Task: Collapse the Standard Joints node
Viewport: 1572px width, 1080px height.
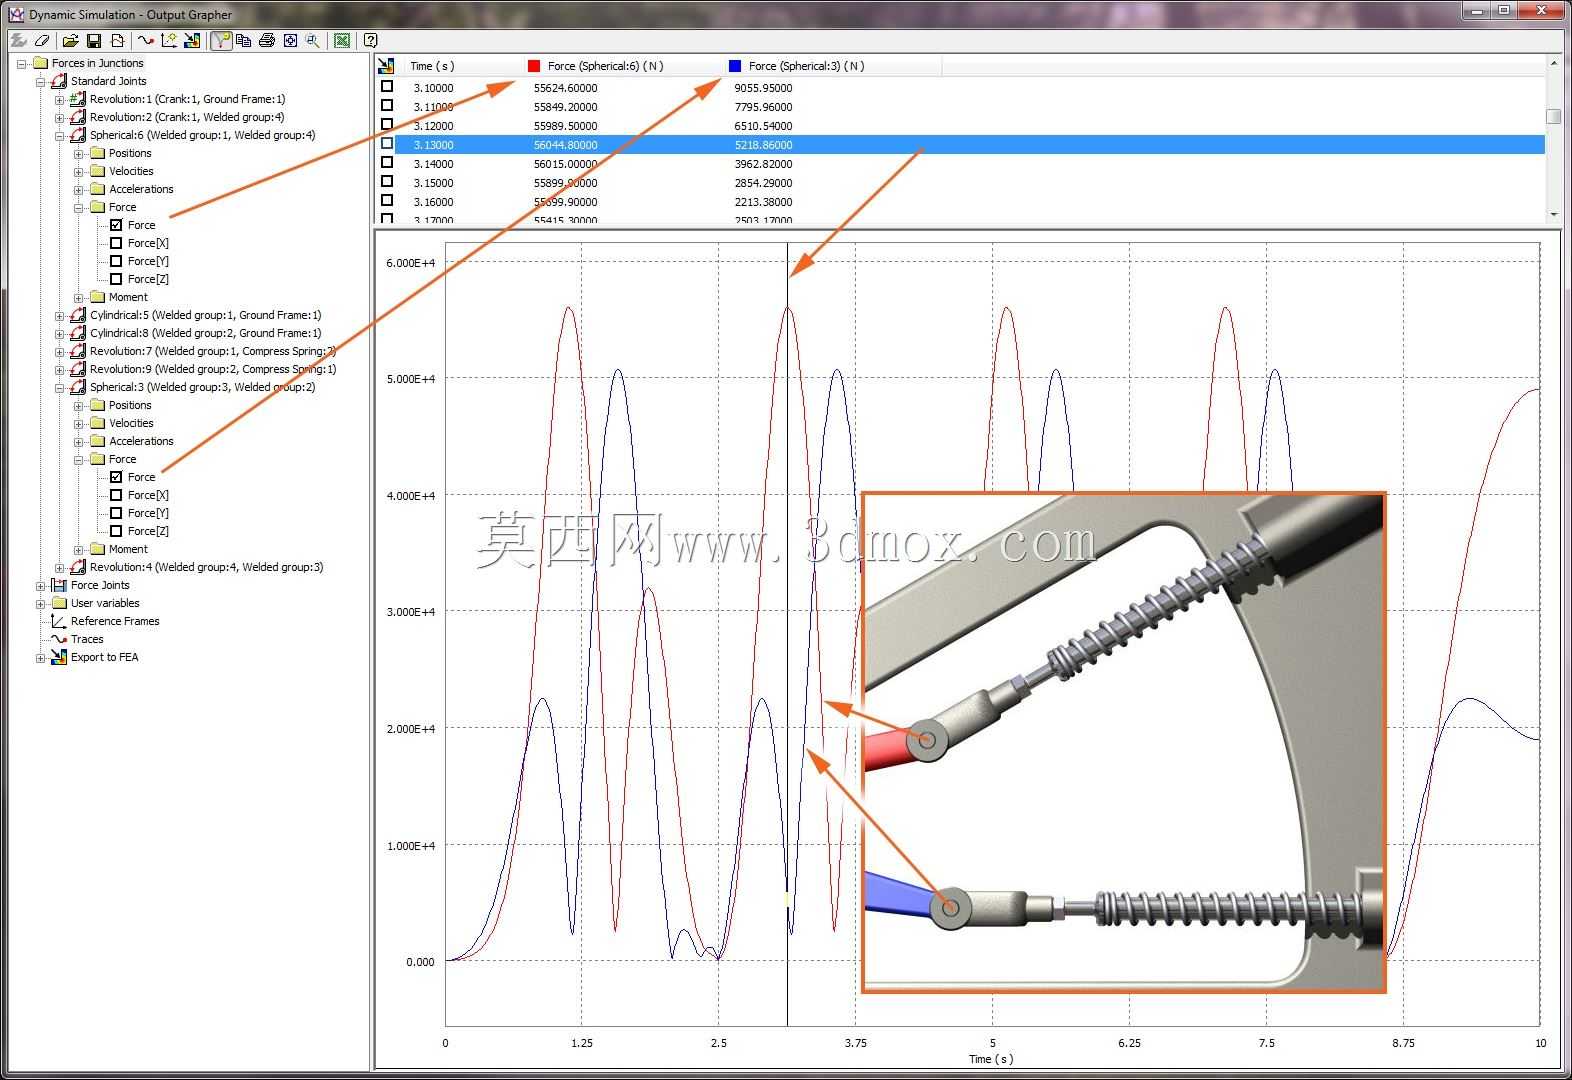Action: point(40,81)
